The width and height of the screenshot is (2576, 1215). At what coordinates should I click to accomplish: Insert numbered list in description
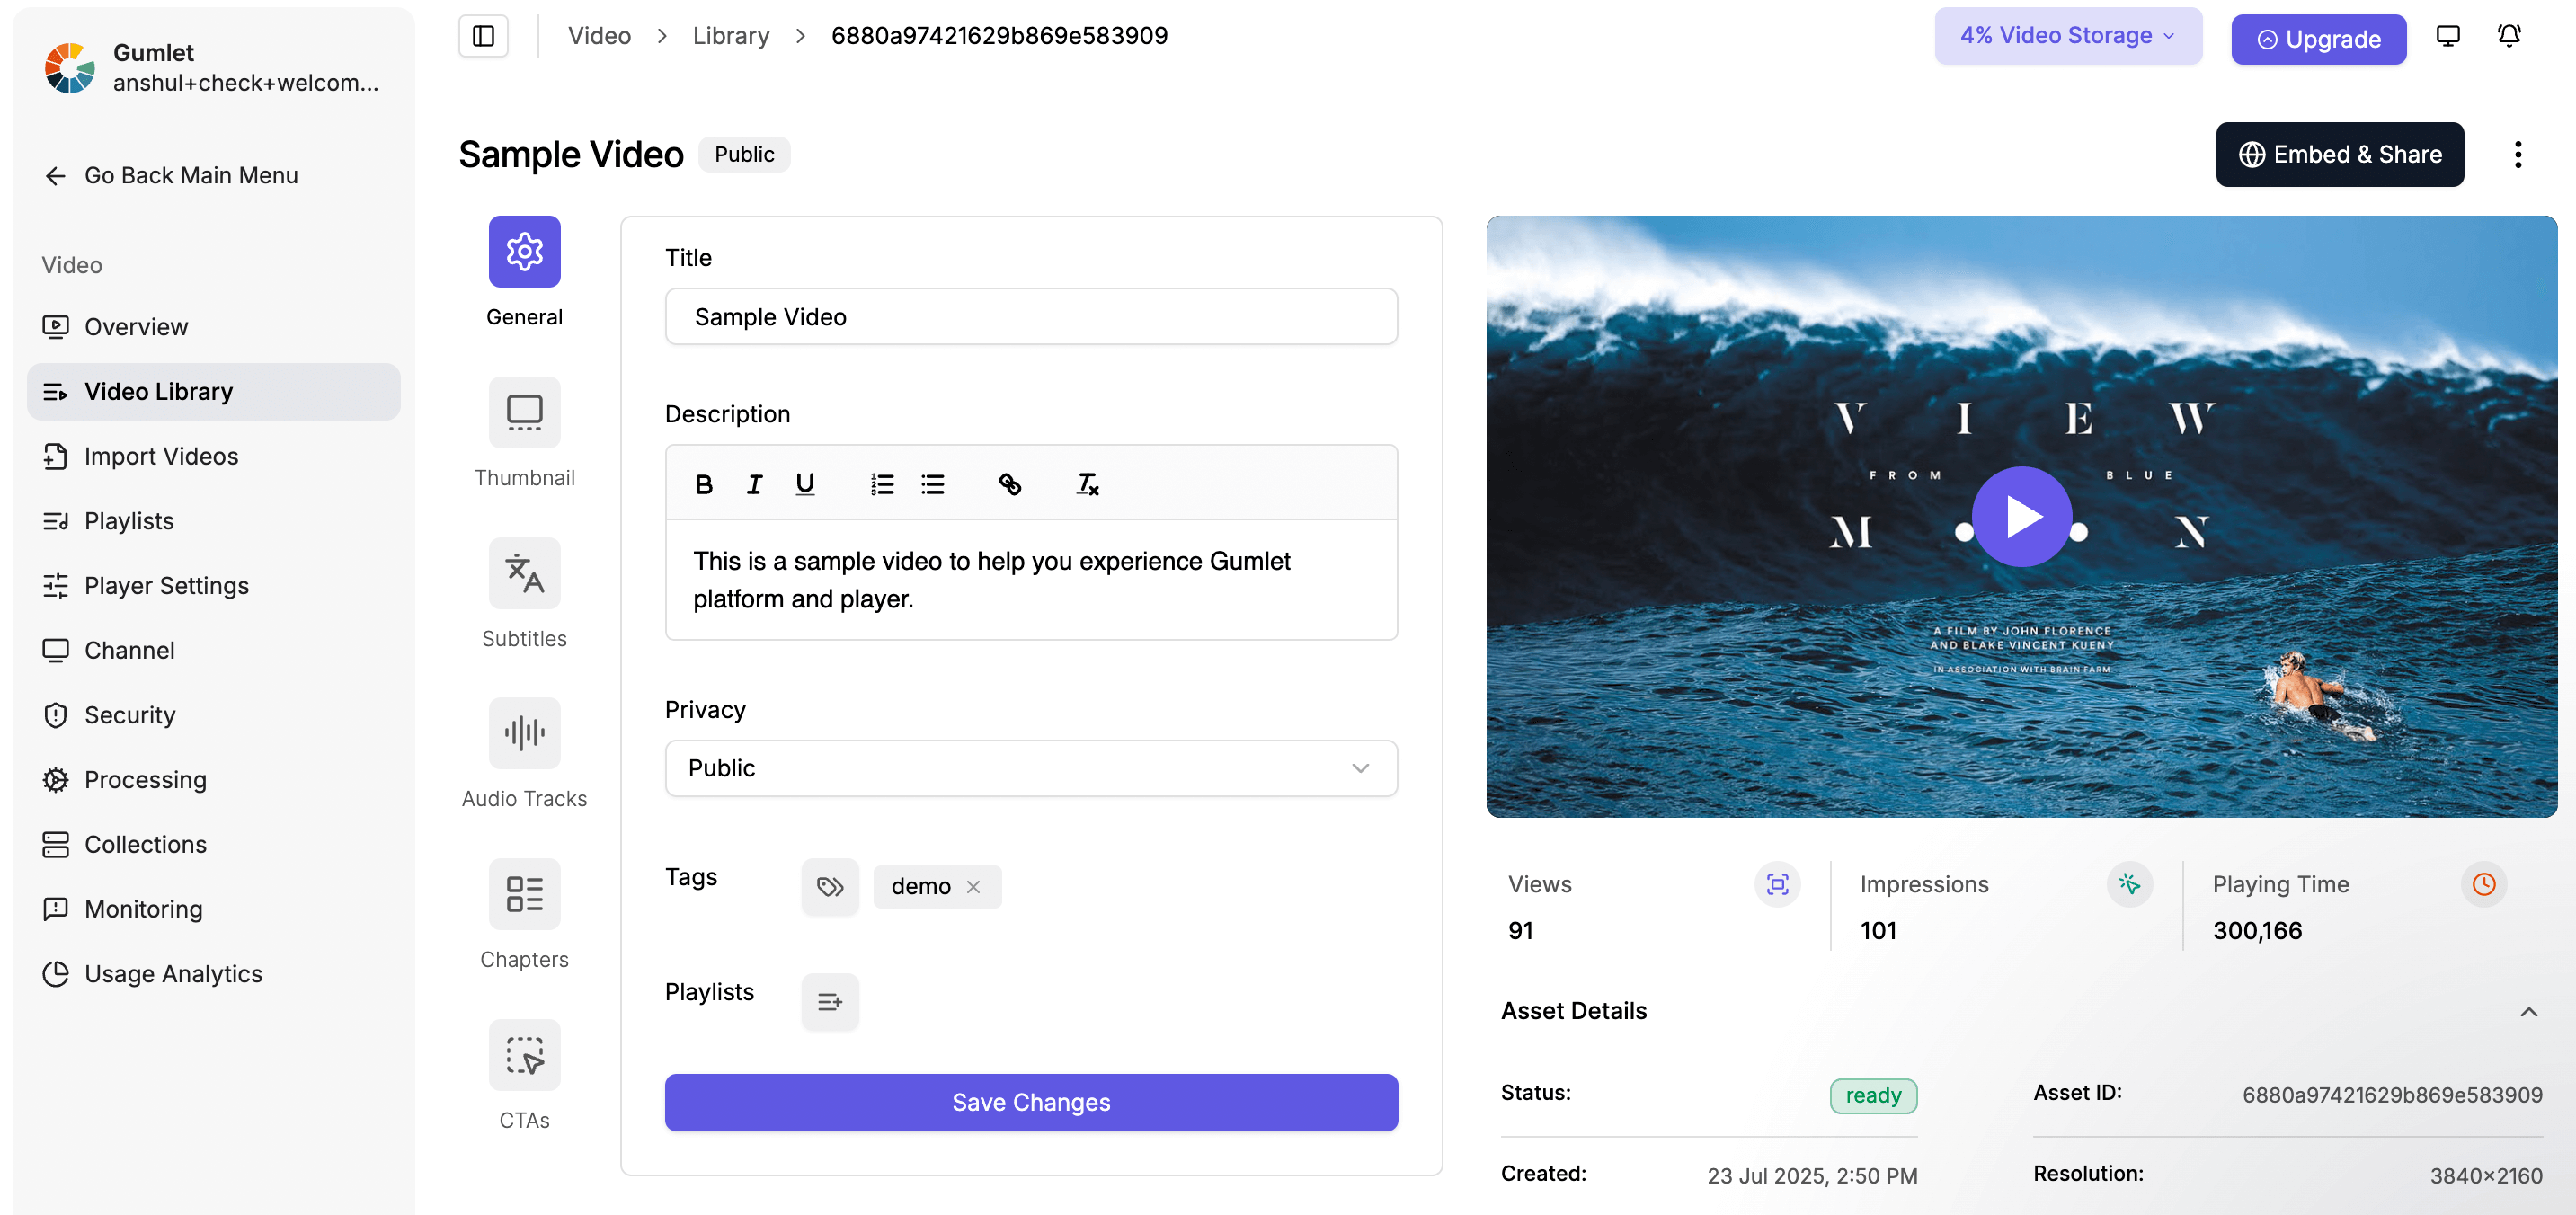(882, 485)
